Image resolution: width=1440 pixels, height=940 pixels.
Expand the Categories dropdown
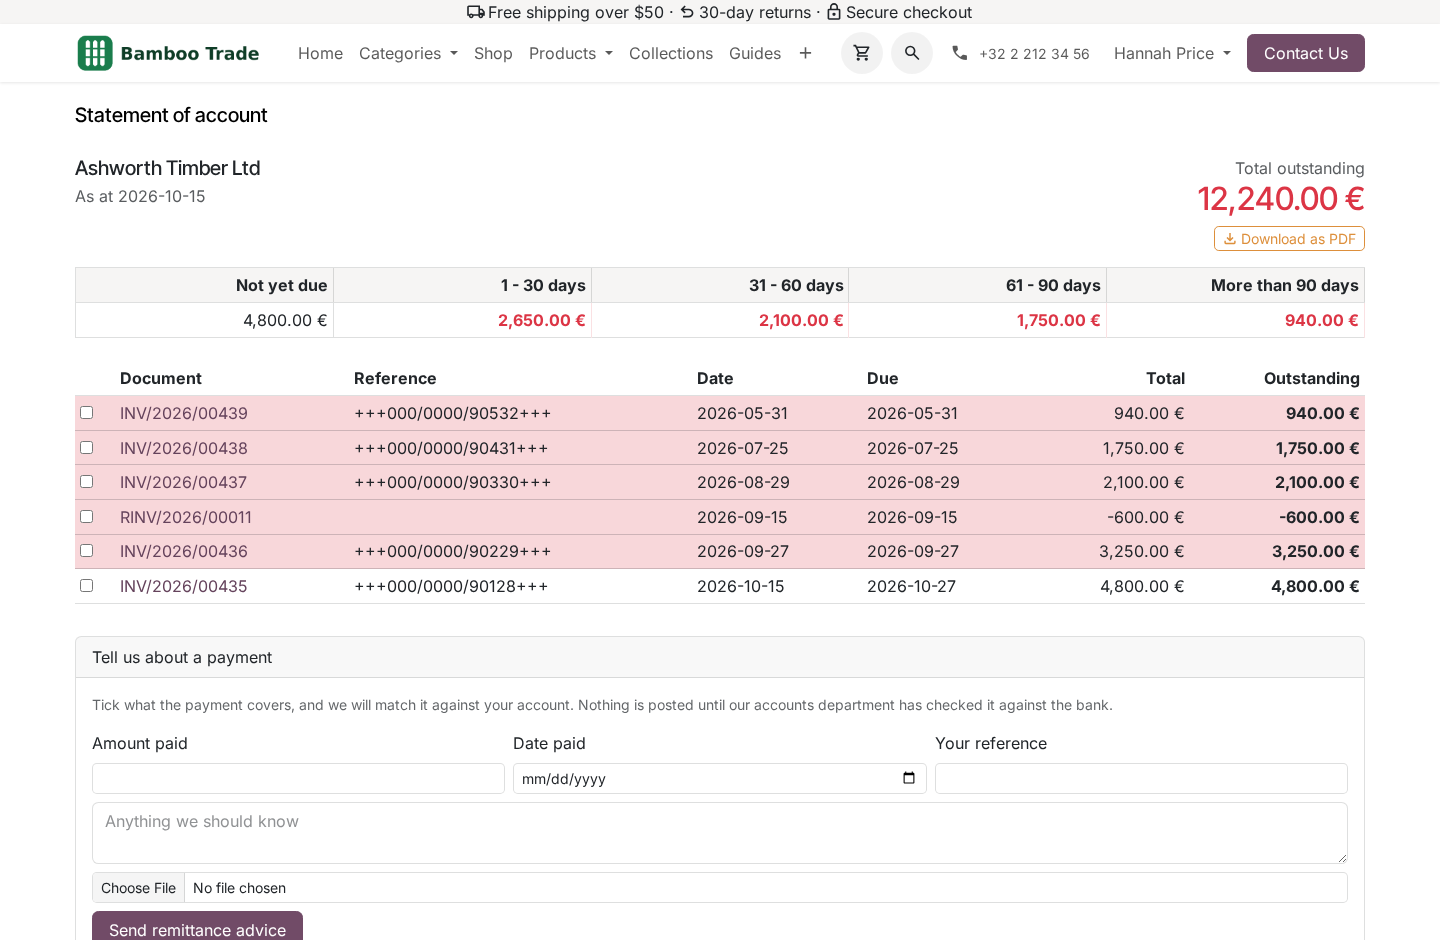tap(408, 53)
